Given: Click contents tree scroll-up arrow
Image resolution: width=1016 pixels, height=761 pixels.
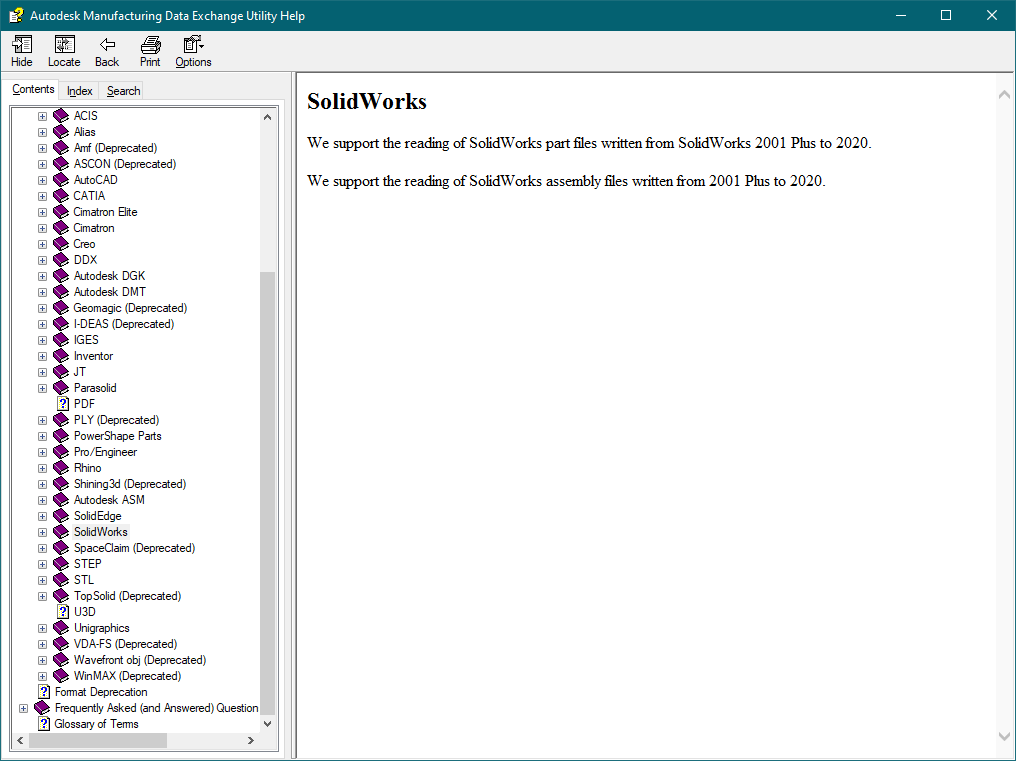Looking at the screenshot, I should point(268,117).
